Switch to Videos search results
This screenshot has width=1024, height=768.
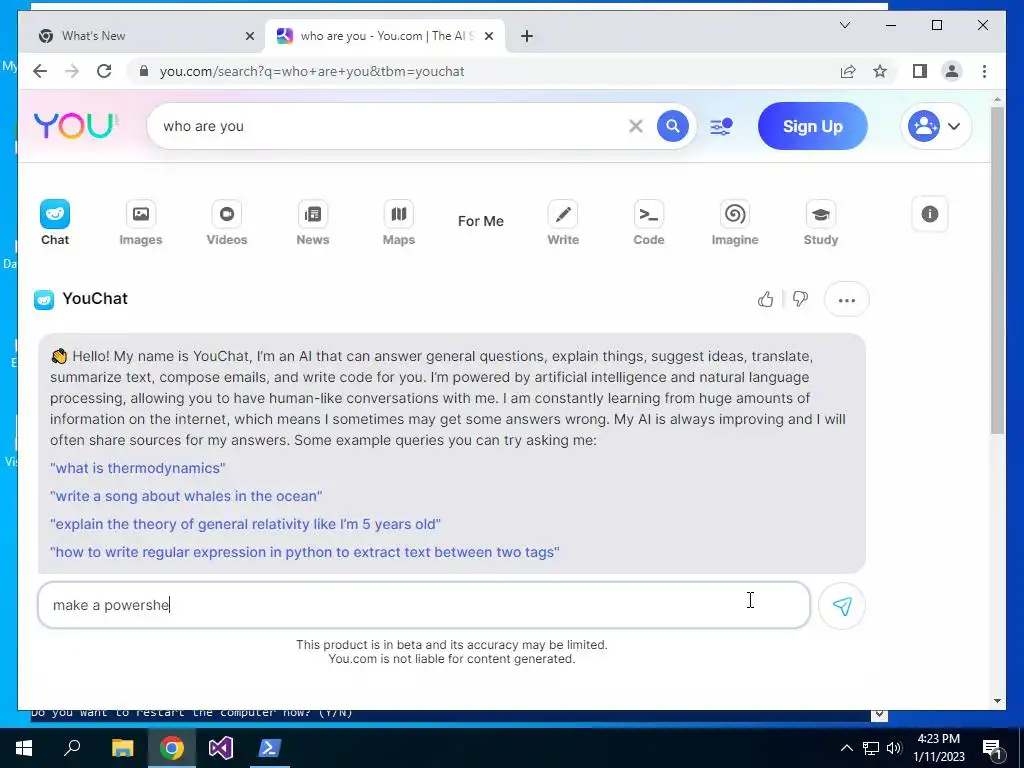[227, 222]
